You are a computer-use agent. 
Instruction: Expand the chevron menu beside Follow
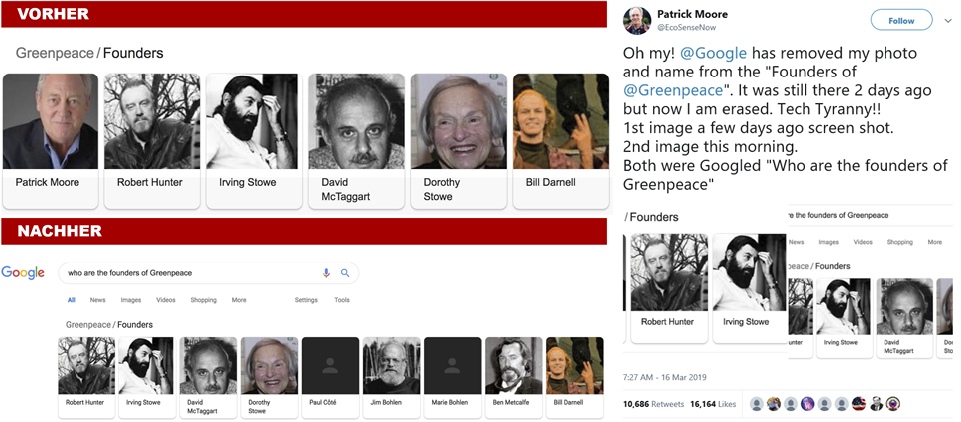tap(948, 21)
